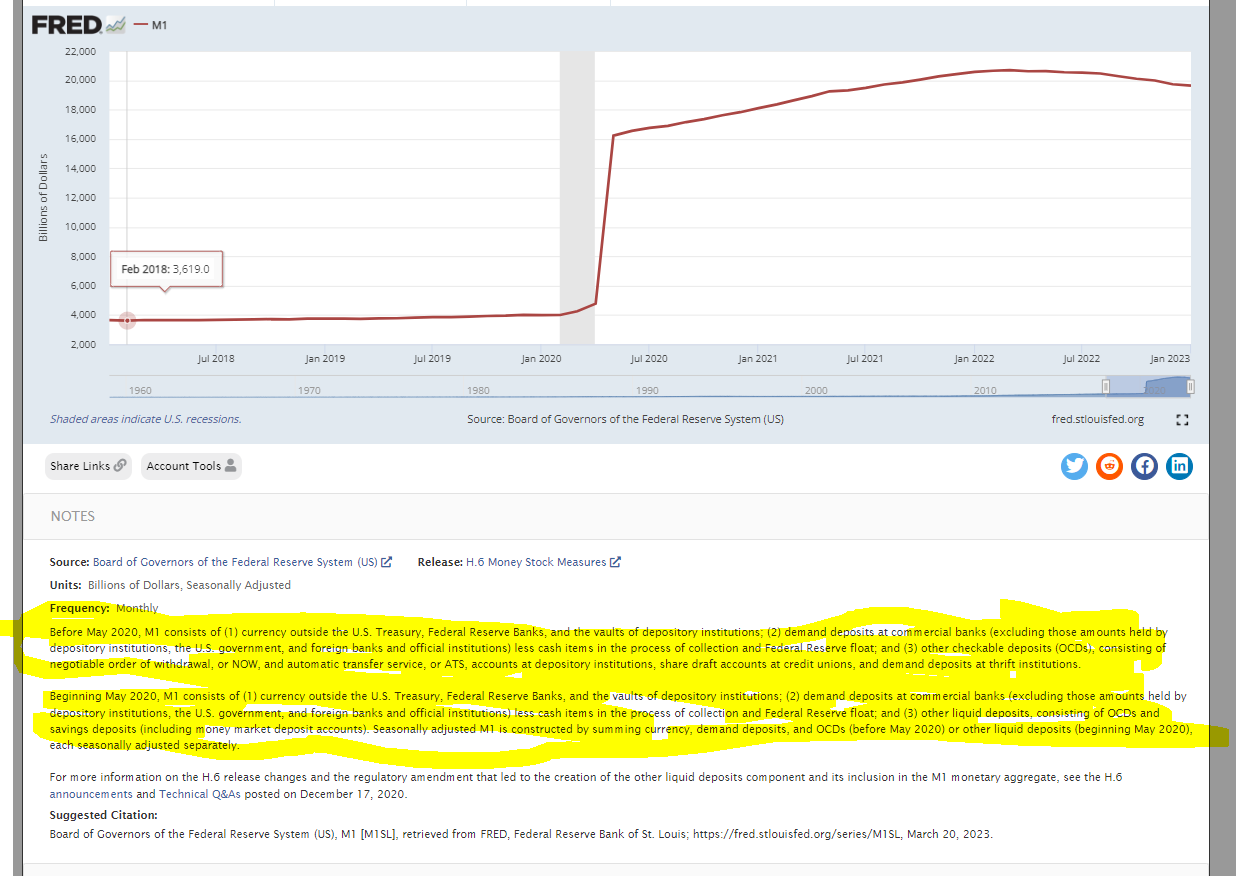1236x876 pixels.
Task: Share the chart on Twitter
Action: [1075, 466]
